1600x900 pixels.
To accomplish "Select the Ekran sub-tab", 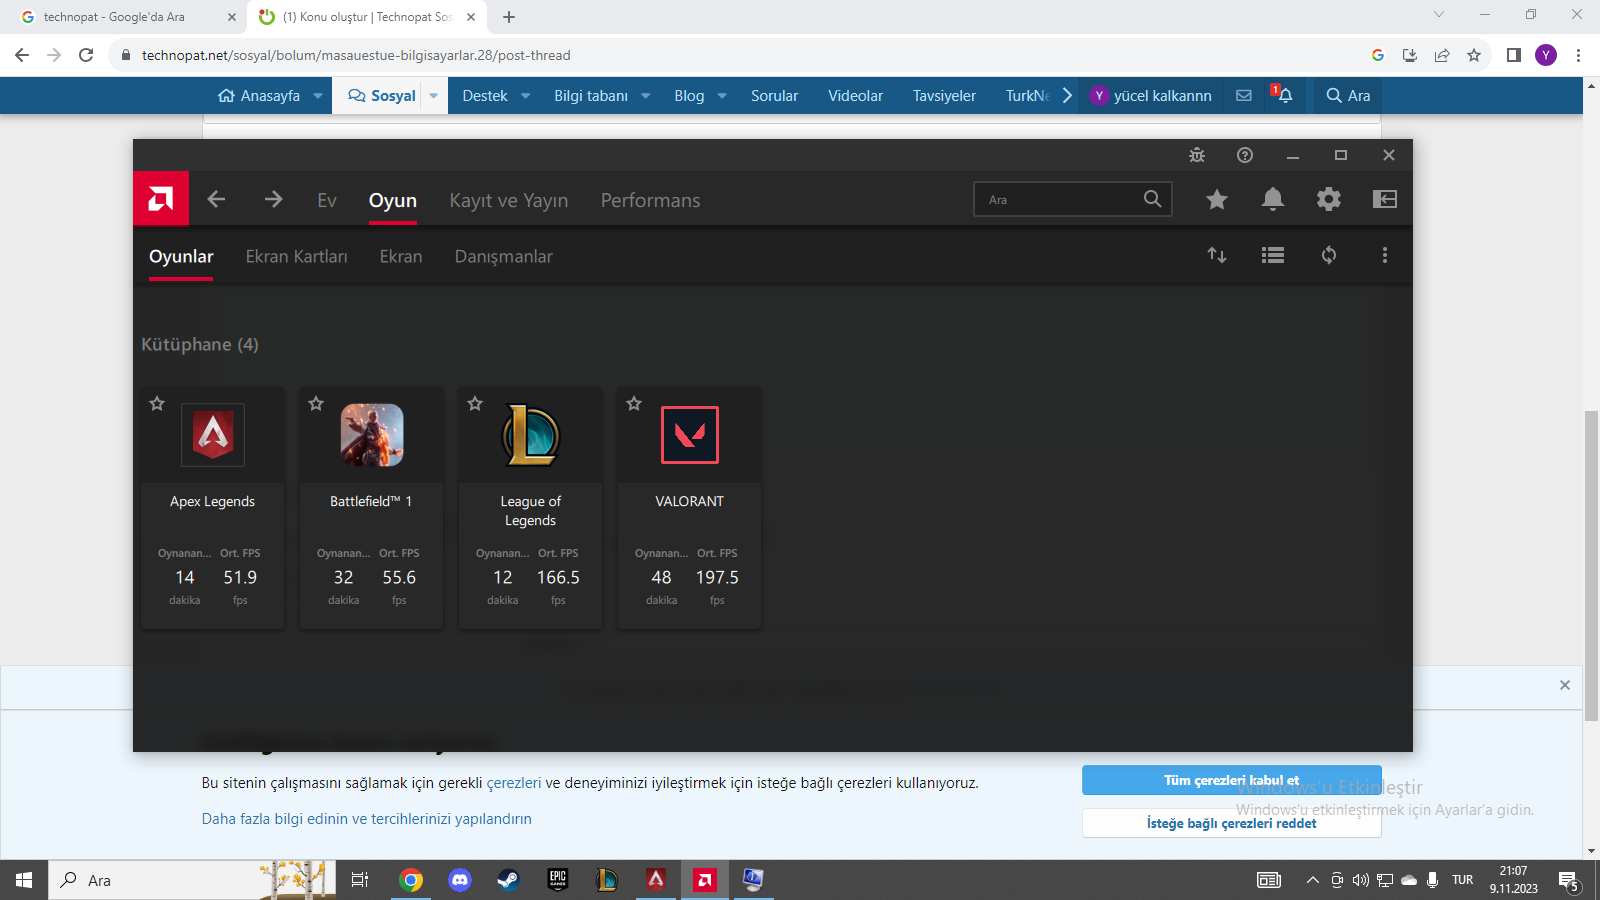I will [x=401, y=256].
